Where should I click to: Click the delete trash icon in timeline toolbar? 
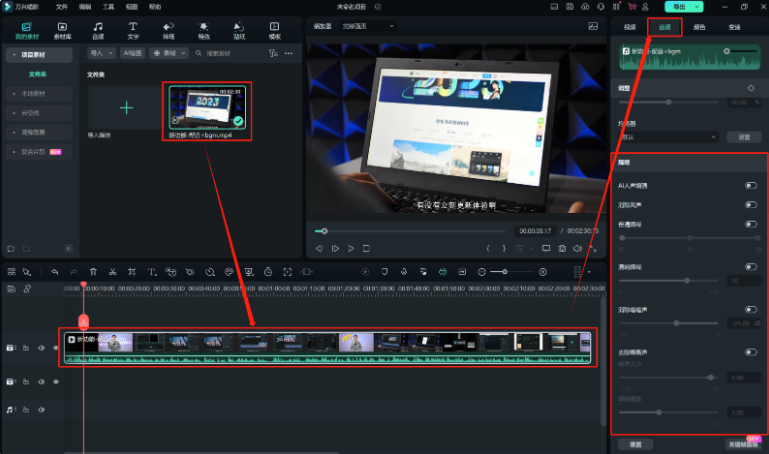click(93, 272)
